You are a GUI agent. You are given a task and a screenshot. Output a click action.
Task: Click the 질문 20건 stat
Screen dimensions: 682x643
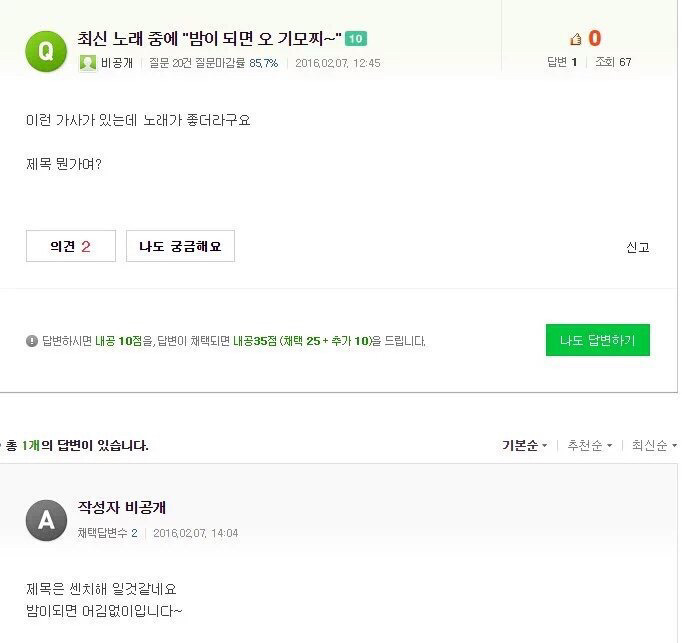(x=169, y=62)
